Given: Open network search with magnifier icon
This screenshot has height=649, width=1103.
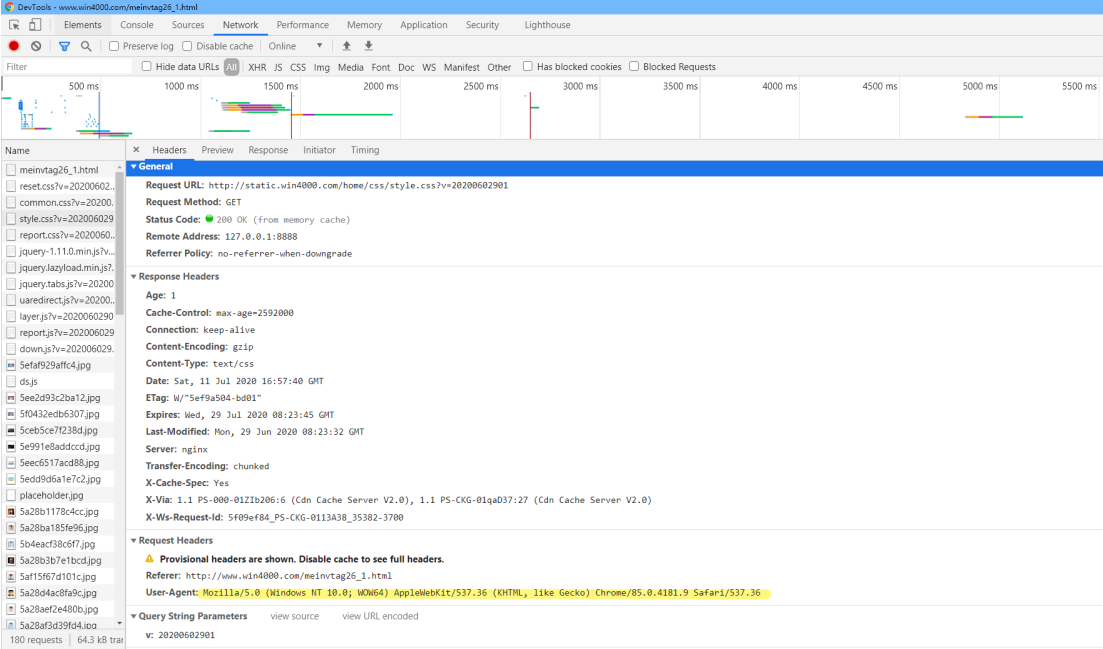Looking at the screenshot, I should point(86,46).
